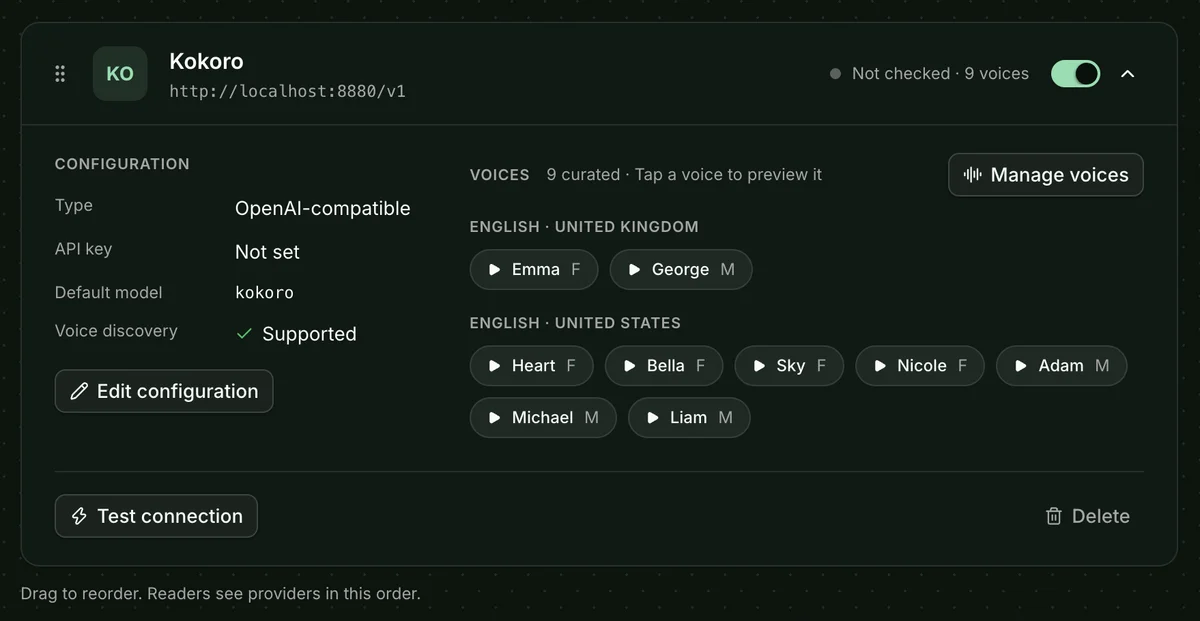Click the default model value kokoro
Image resolution: width=1200 pixels, height=621 pixels.
pos(264,293)
